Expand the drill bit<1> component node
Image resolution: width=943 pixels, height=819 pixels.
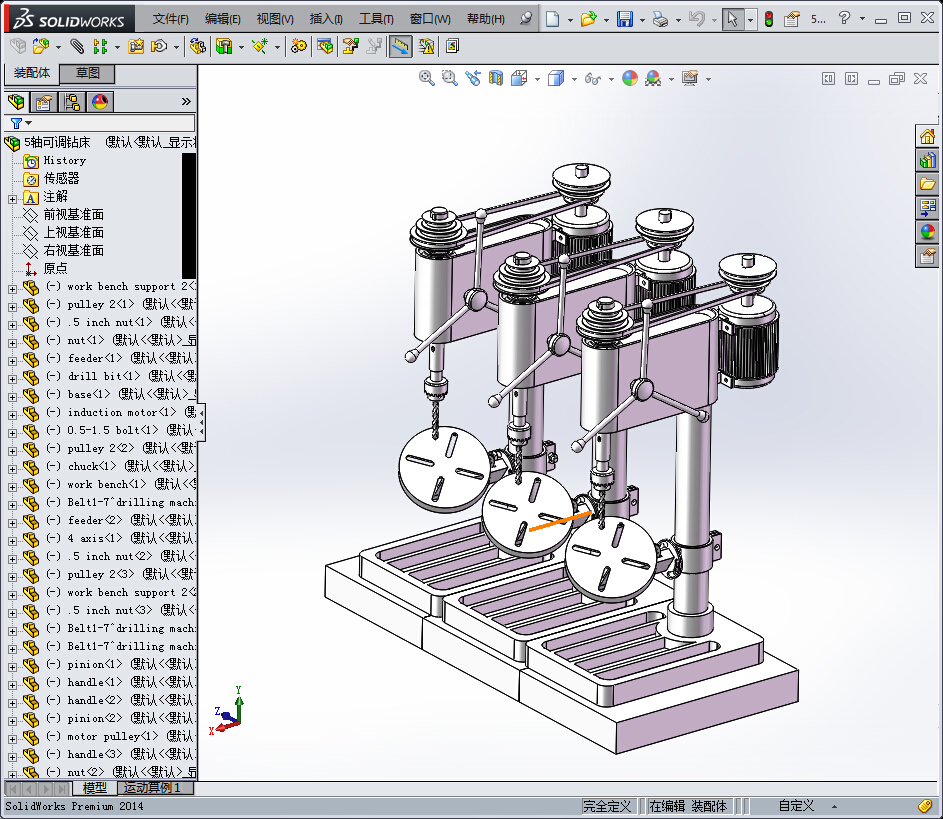coord(12,377)
